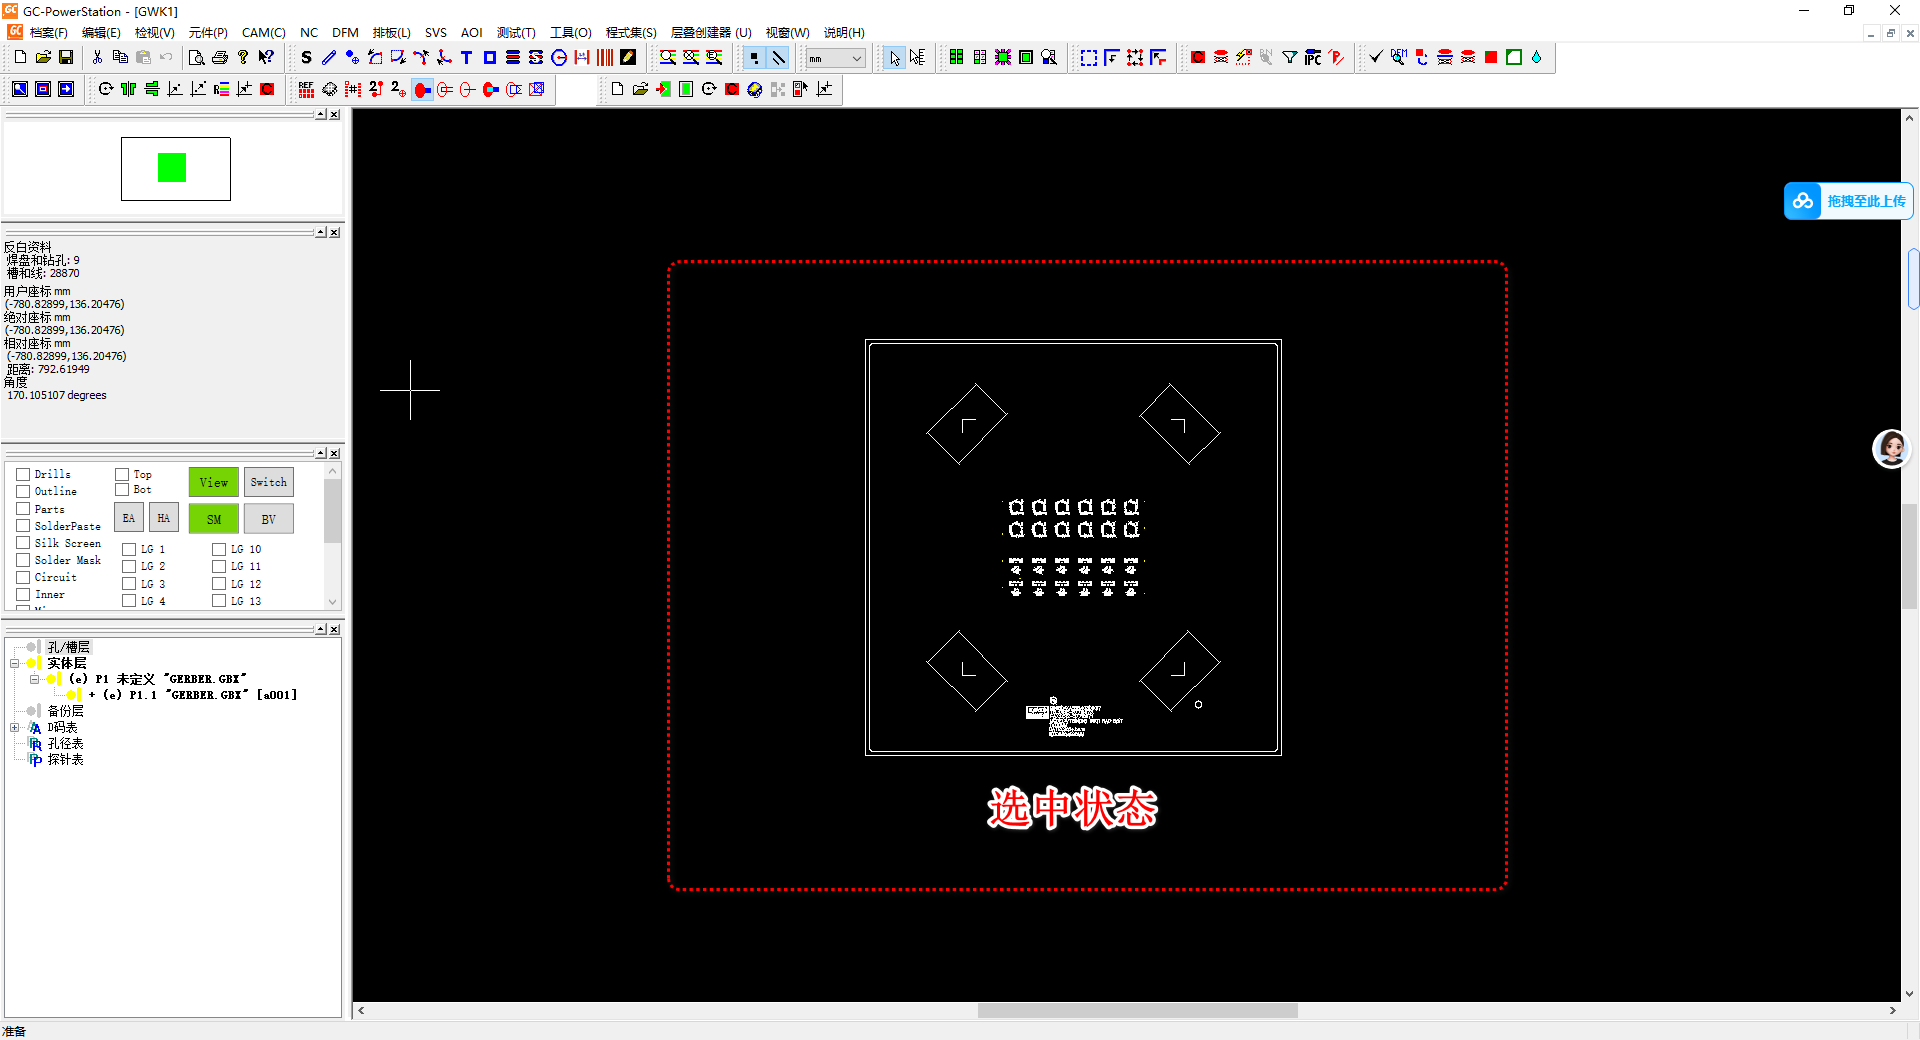
Task: Check the Drills layer checkbox
Action: pos(23,474)
